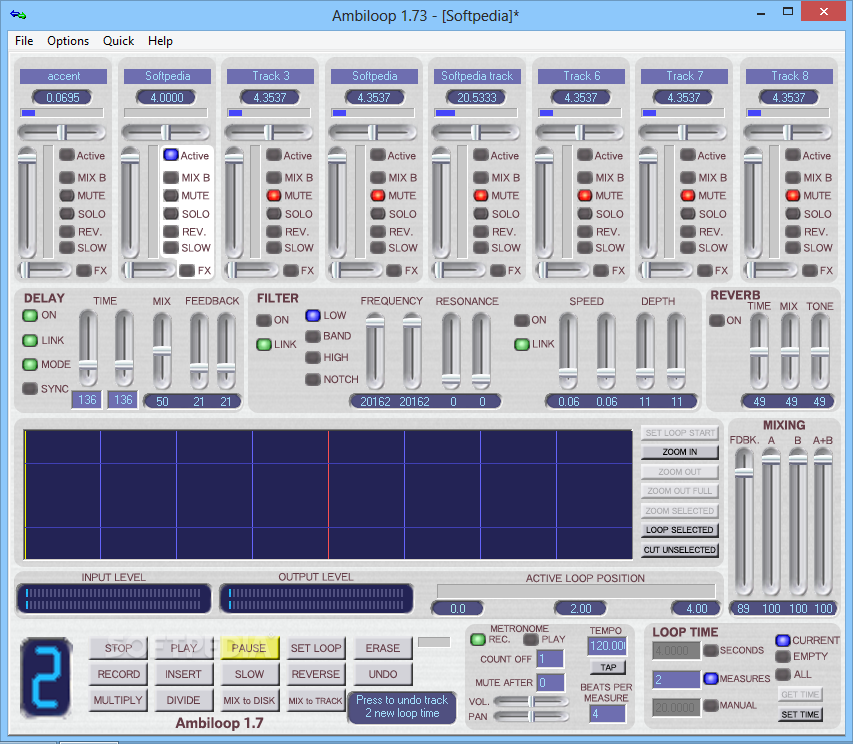The height and width of the screenshot is (744, 853).
Task: Click the TEMPO input field
Action: tap(607, 646)
